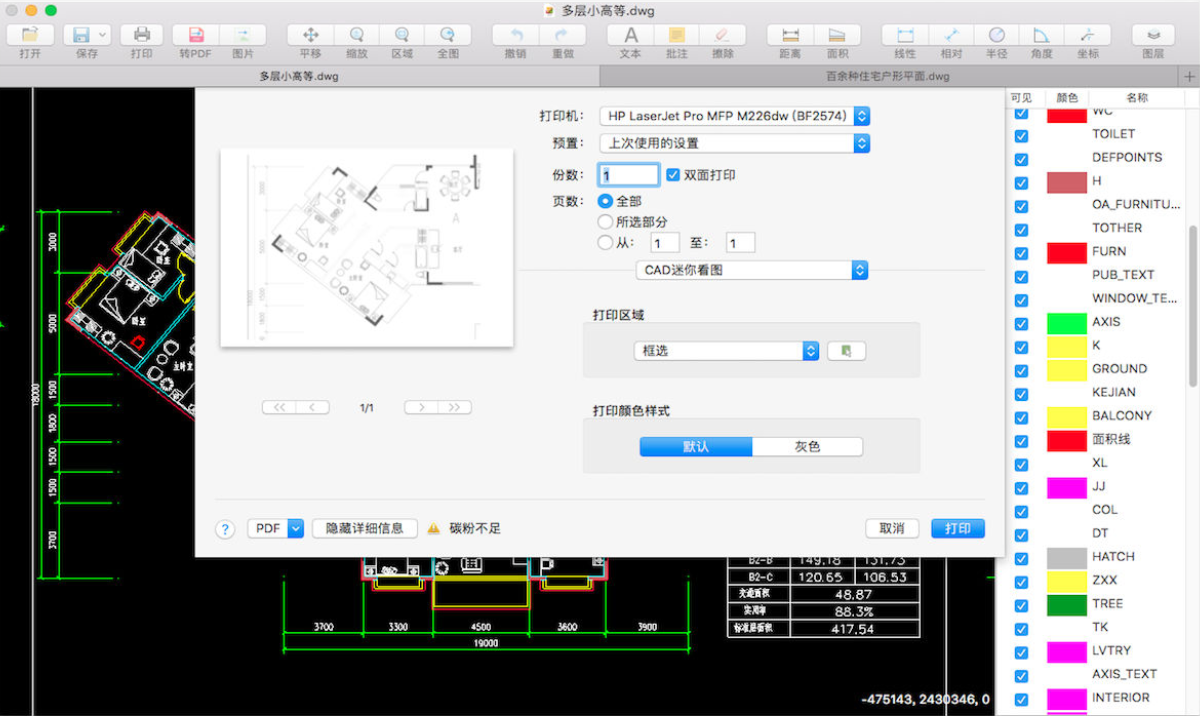The width and height of the screenshot is (1200, 716).
Task: Click the green AXIS layer color swatch
Action: (x=1067, y=323)
